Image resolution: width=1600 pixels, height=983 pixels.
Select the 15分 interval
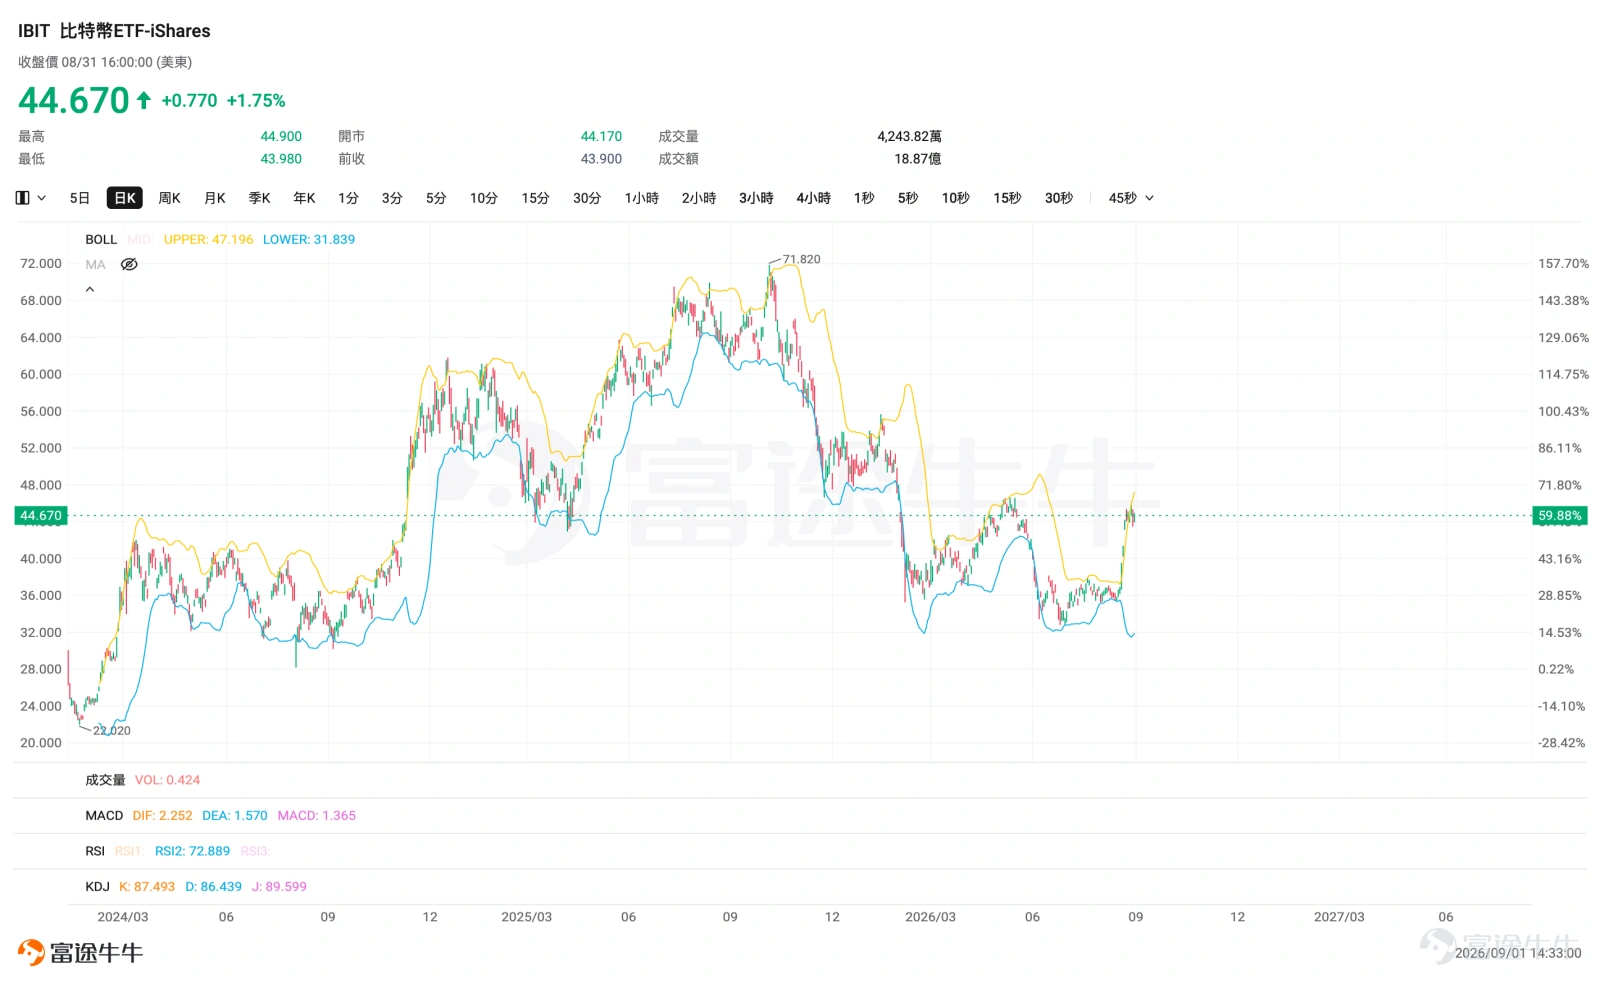(536, 198)
